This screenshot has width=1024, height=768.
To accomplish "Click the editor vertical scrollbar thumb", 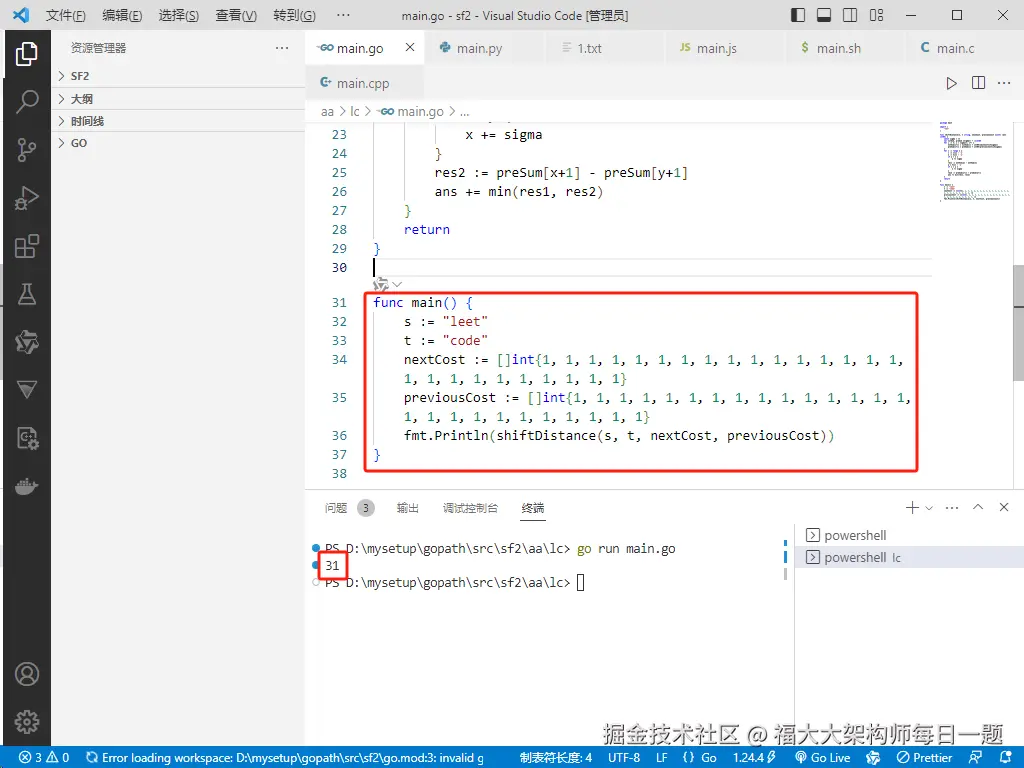I will pos(1018,323).
